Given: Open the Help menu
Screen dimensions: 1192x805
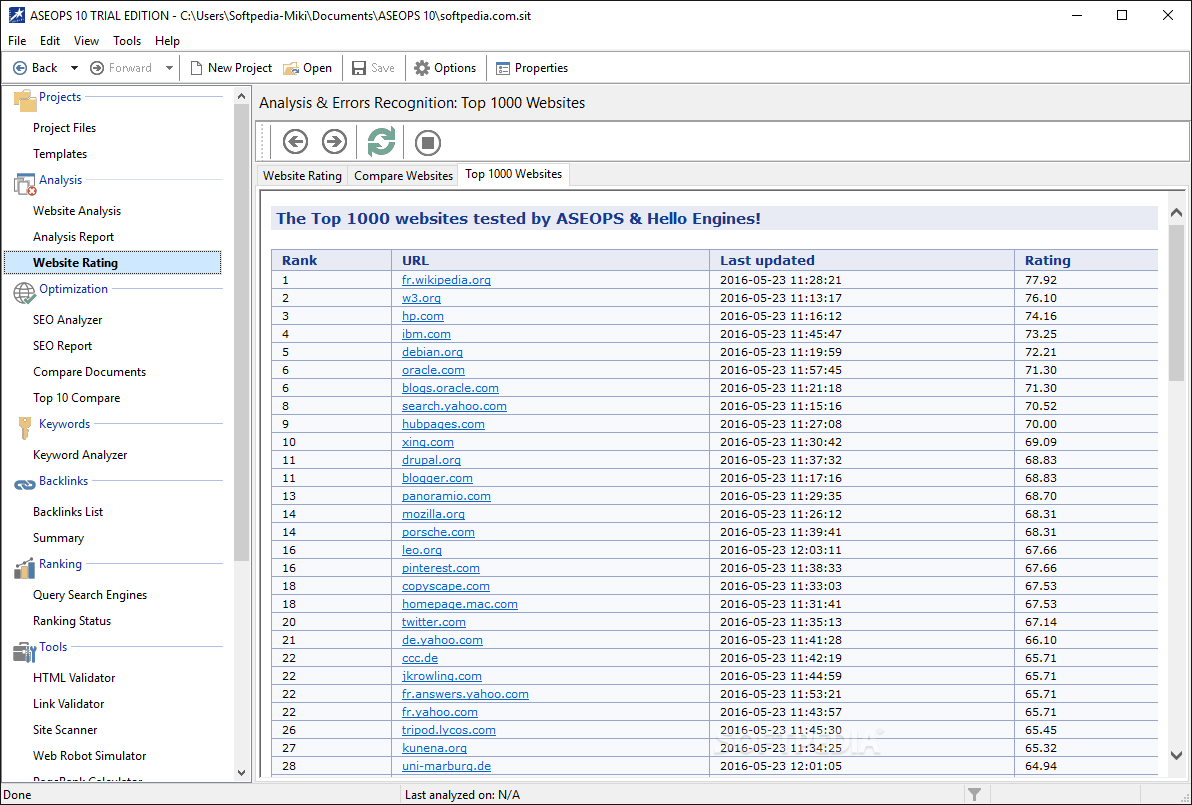Looking at the screenshot, I should [167, 41].
